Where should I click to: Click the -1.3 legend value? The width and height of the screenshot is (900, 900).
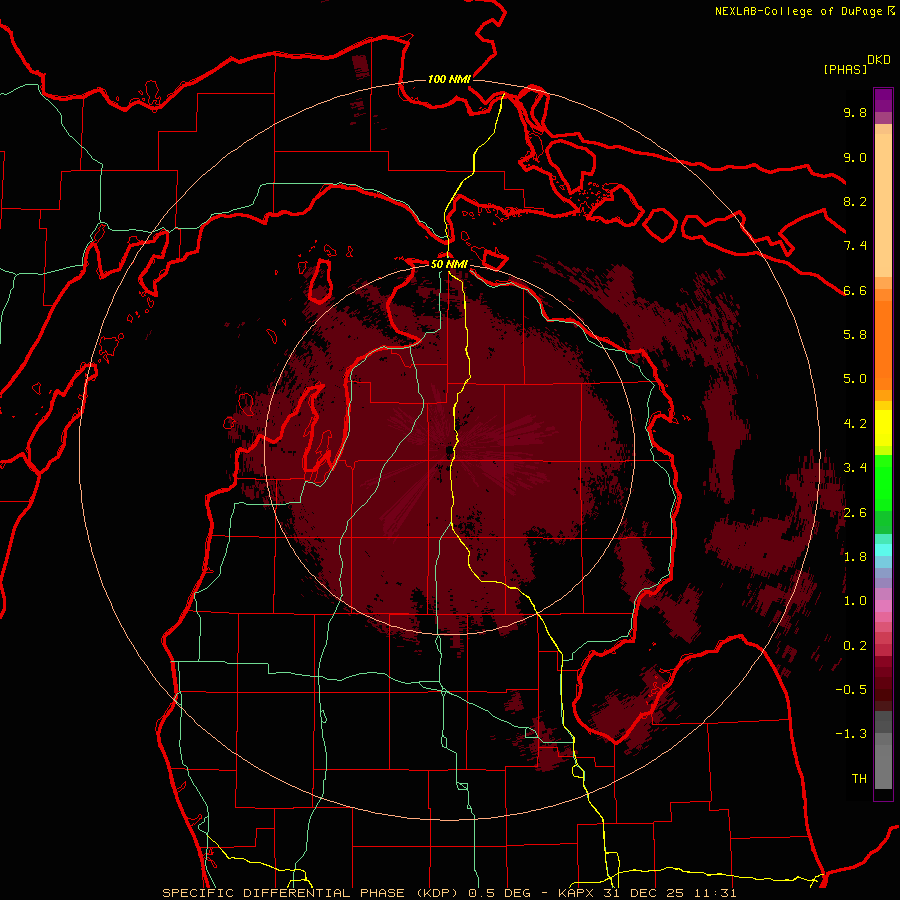coord(851,734)
